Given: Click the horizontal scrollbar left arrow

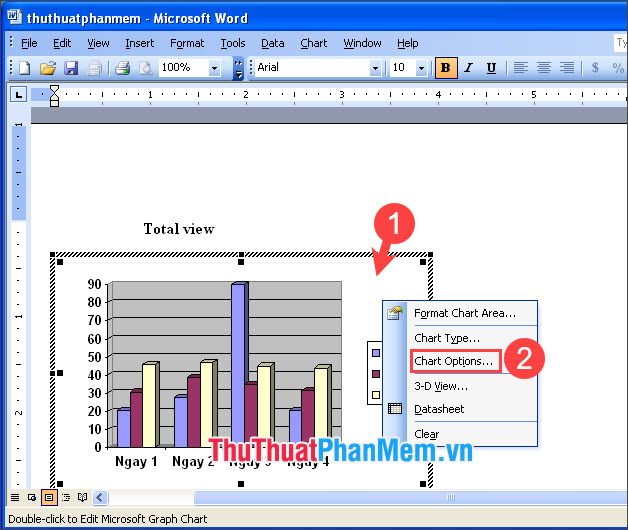Looking at the screenshot, I should pos(100,497).
